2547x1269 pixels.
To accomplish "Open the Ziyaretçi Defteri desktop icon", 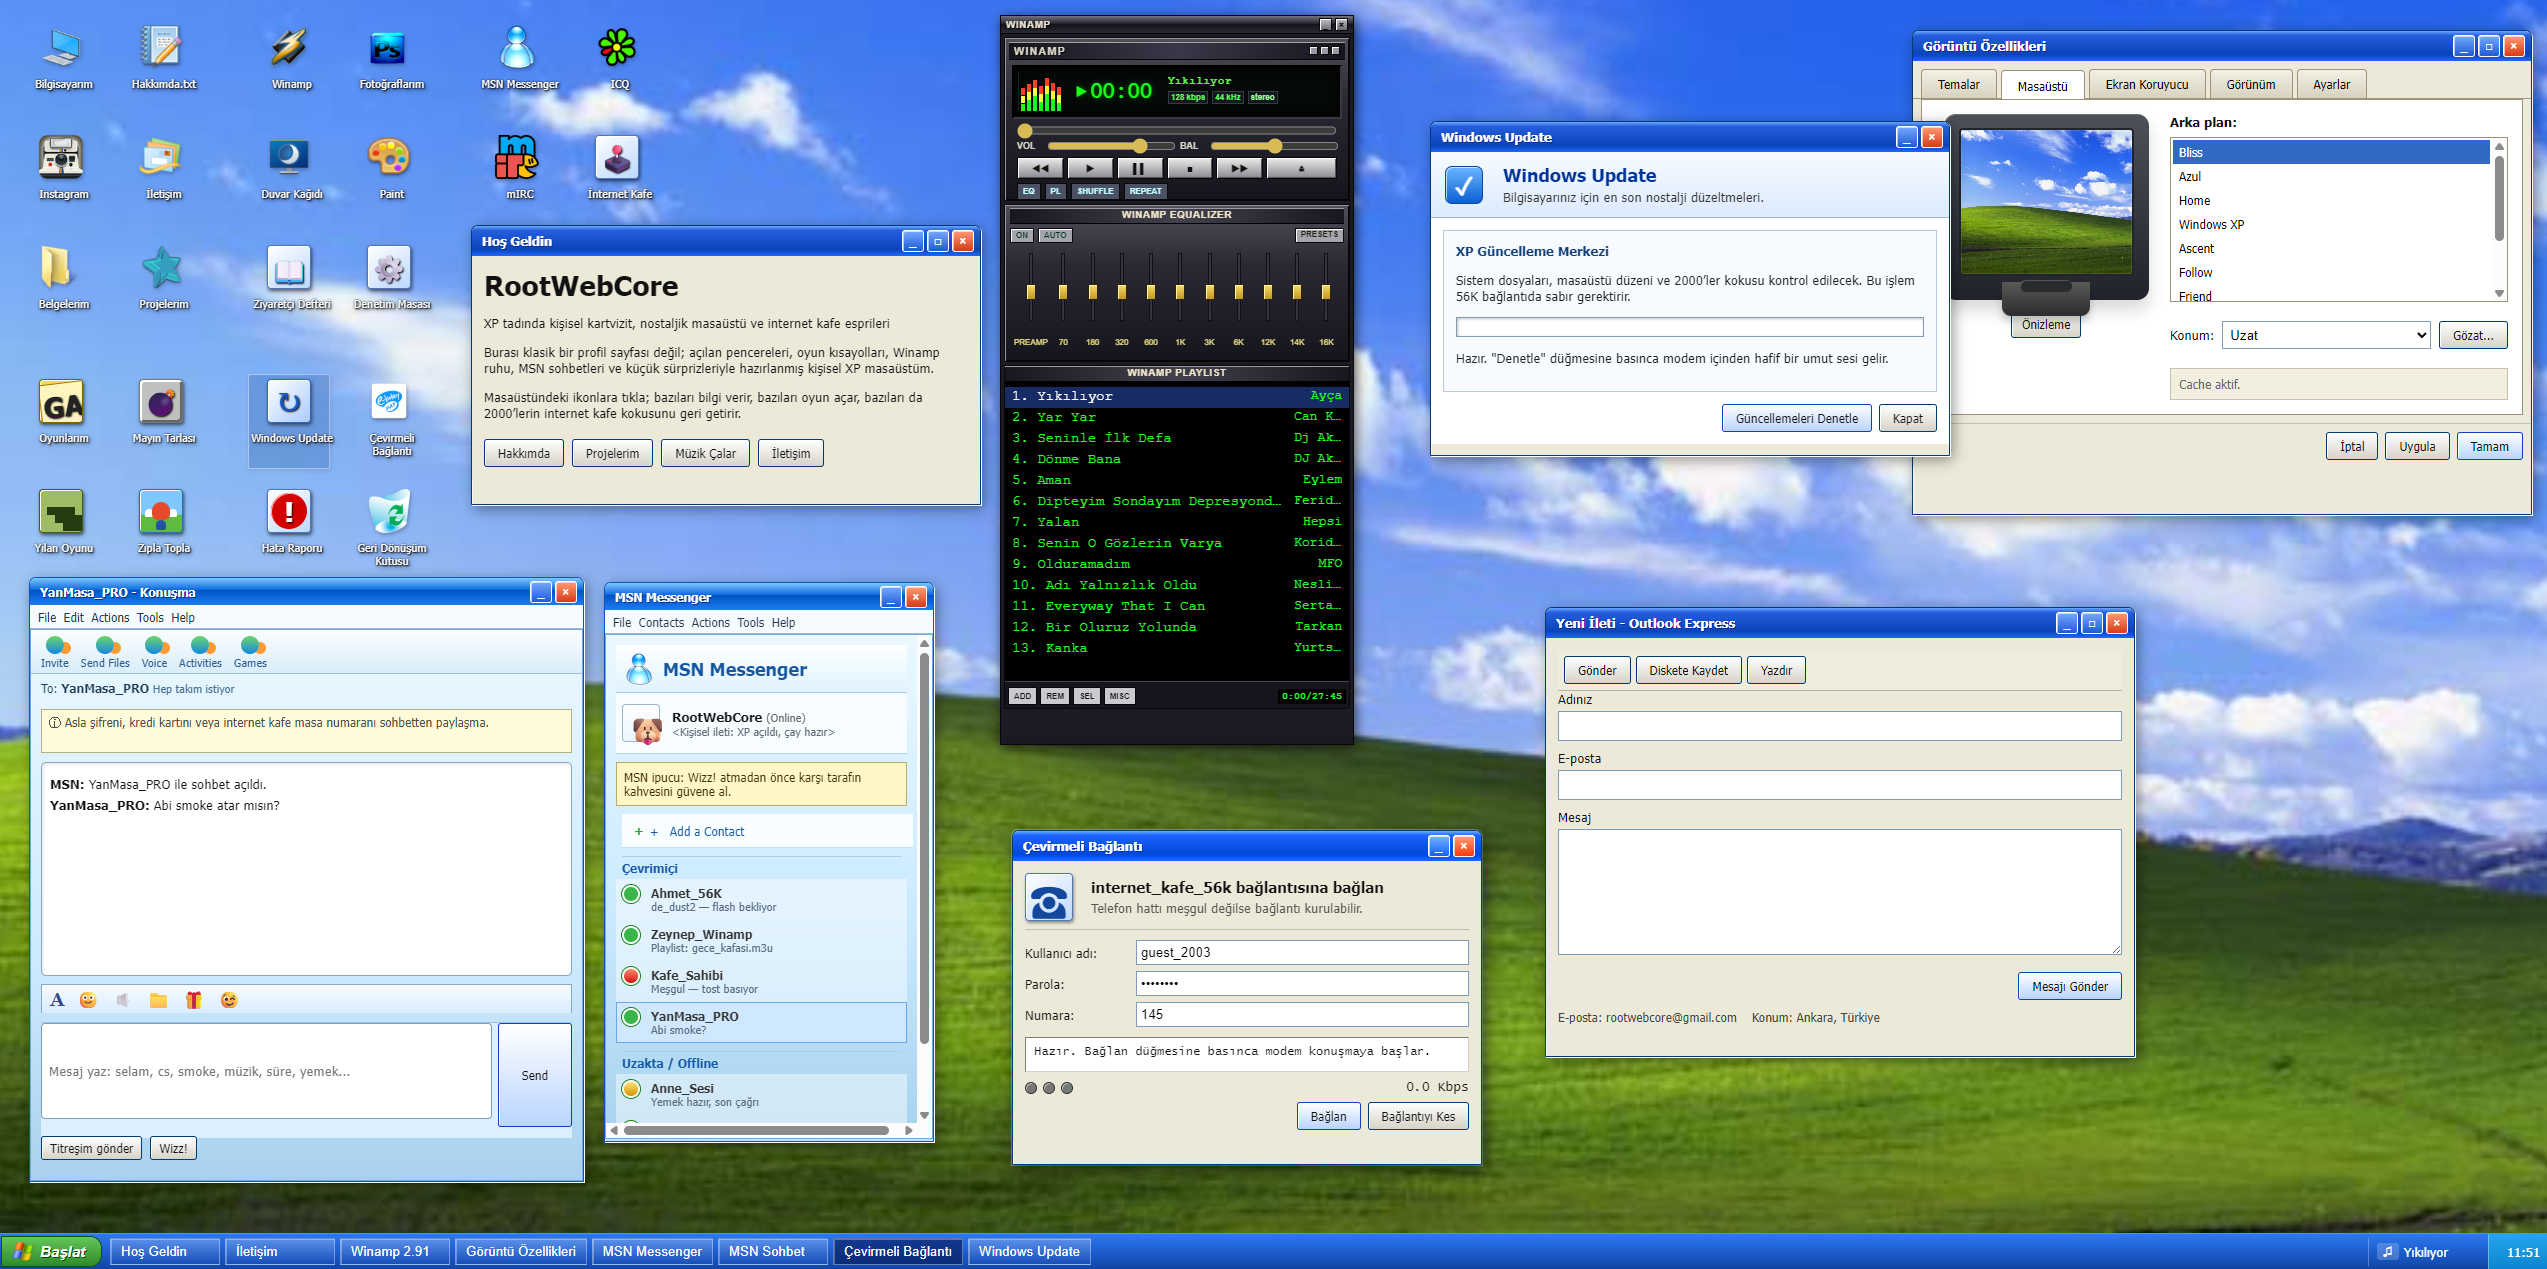I will (291, 278).
